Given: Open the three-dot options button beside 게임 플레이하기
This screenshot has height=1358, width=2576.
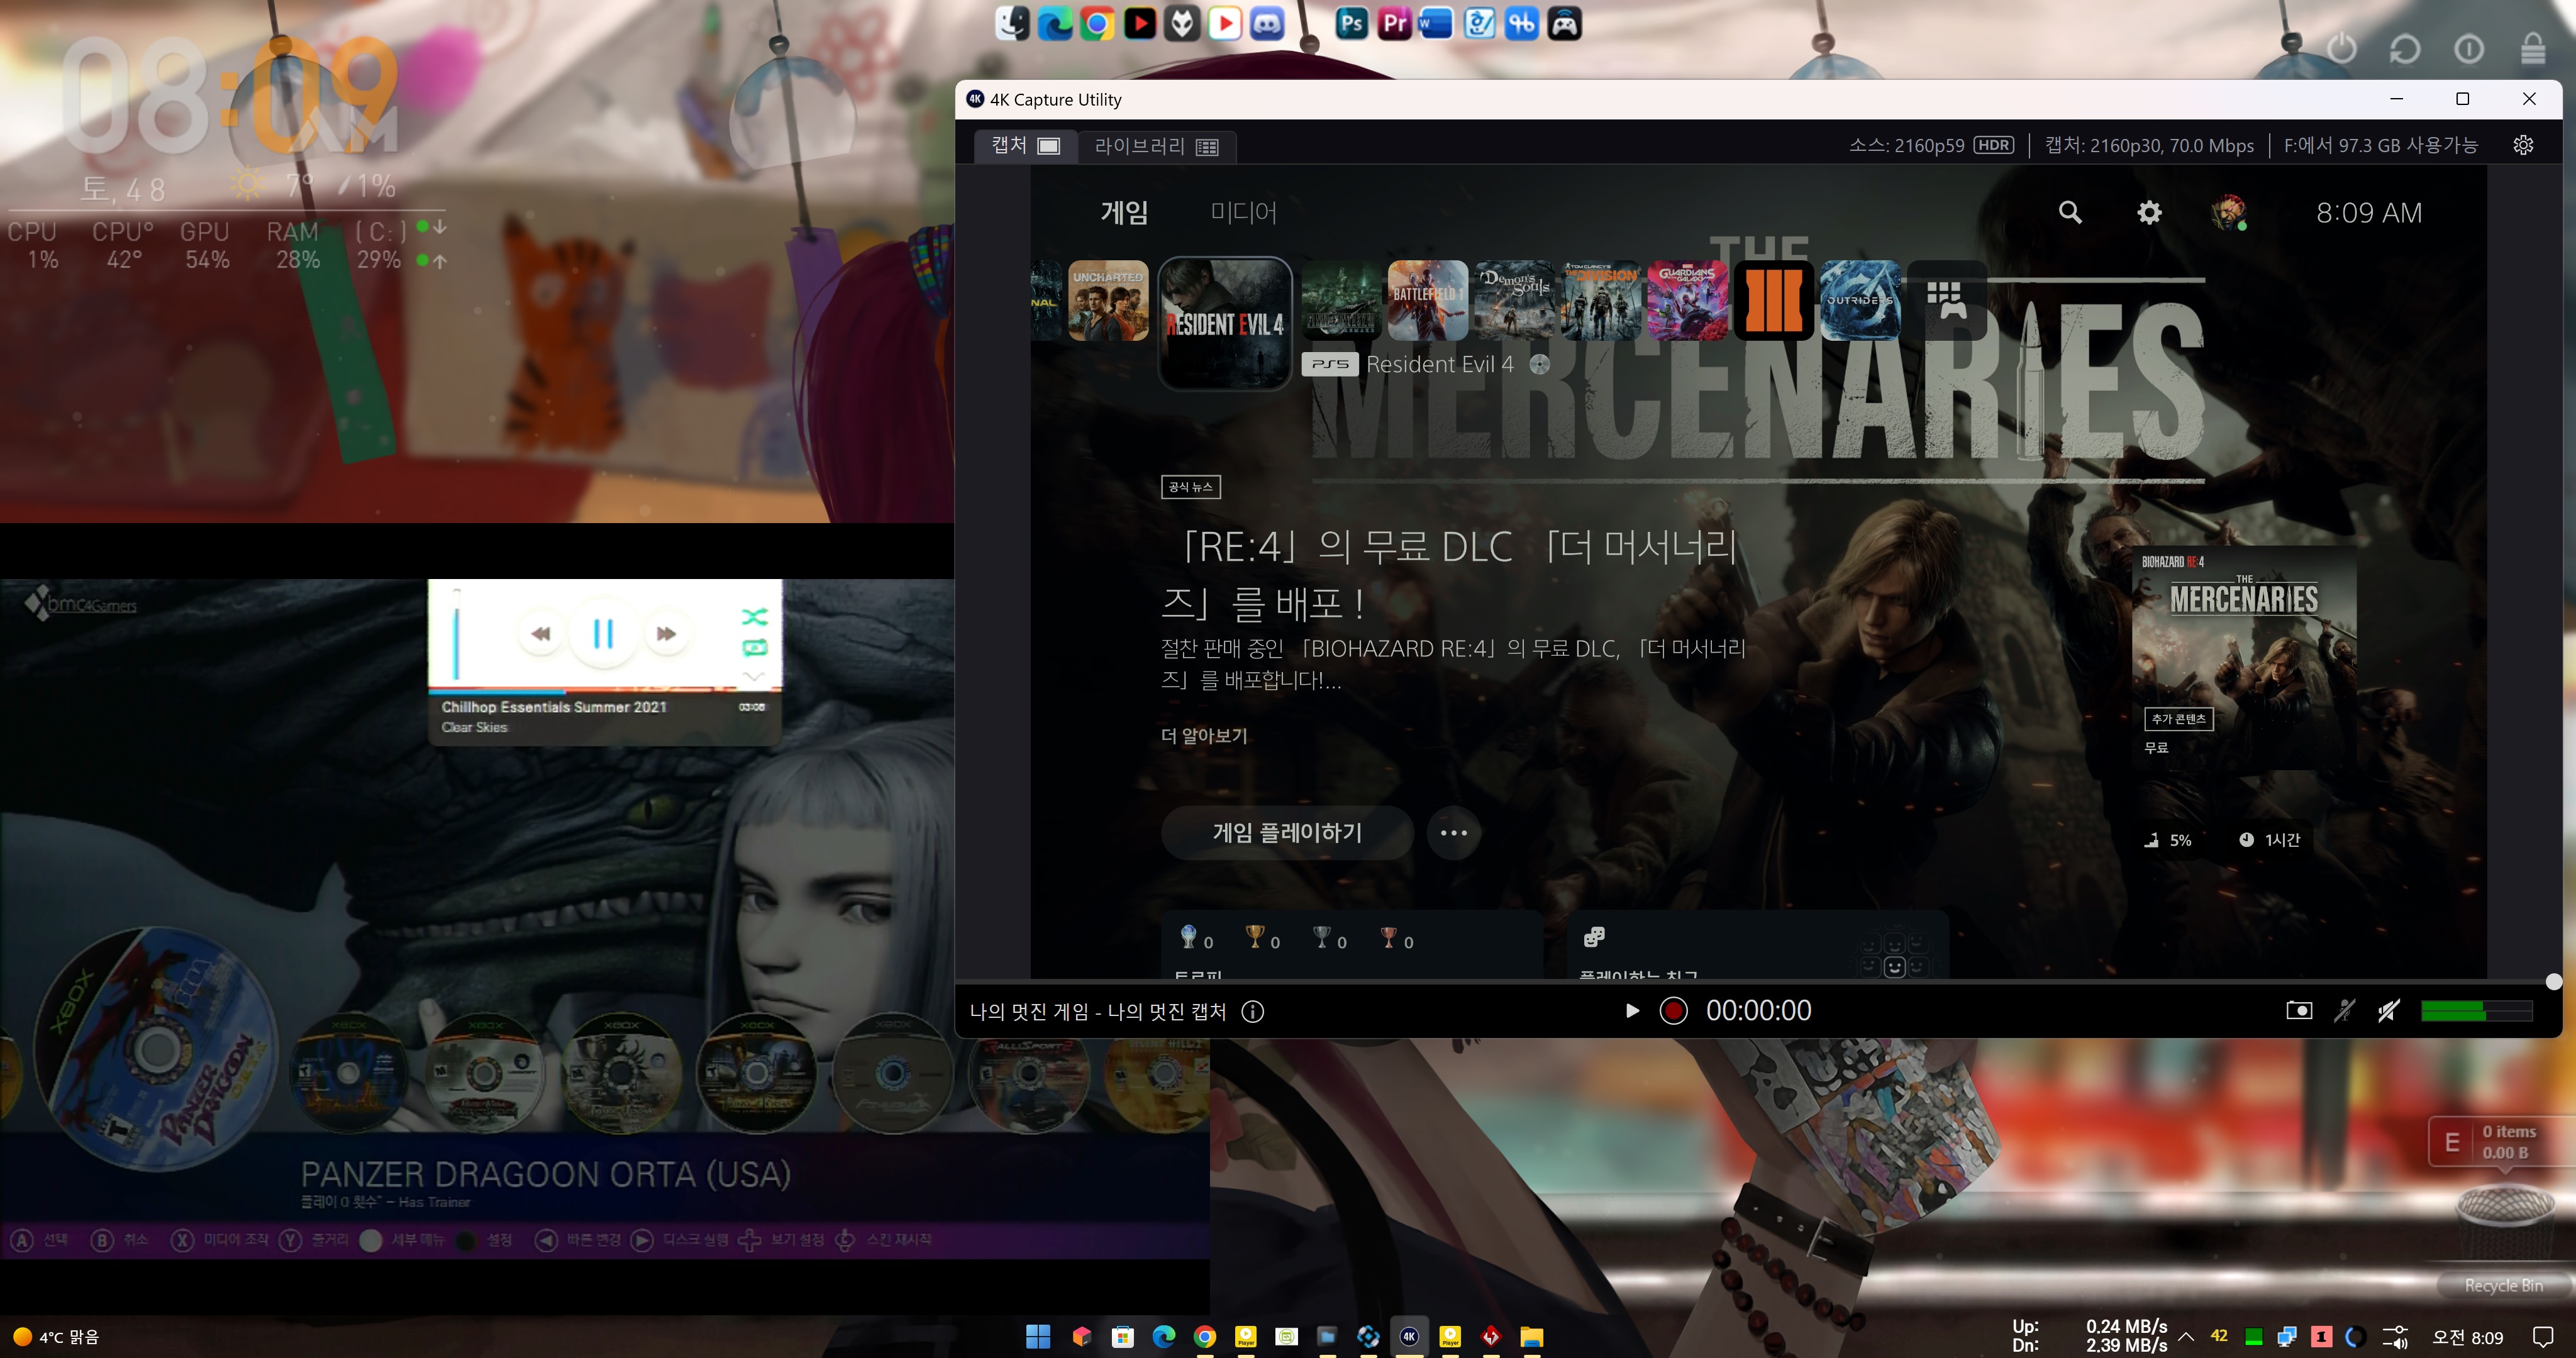Looking at the screenshot, I should coord(1453,832).
